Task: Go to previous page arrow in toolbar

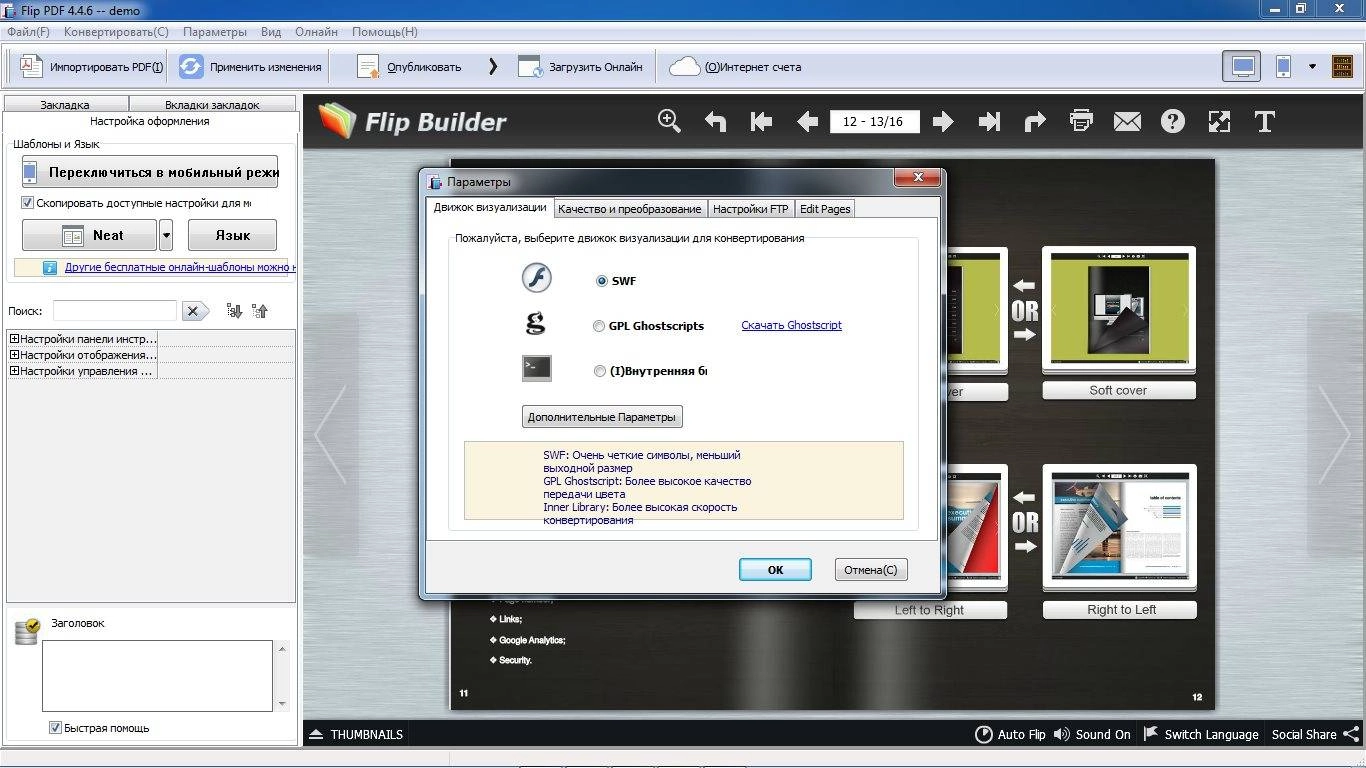Action: click(x=807, y=122)
